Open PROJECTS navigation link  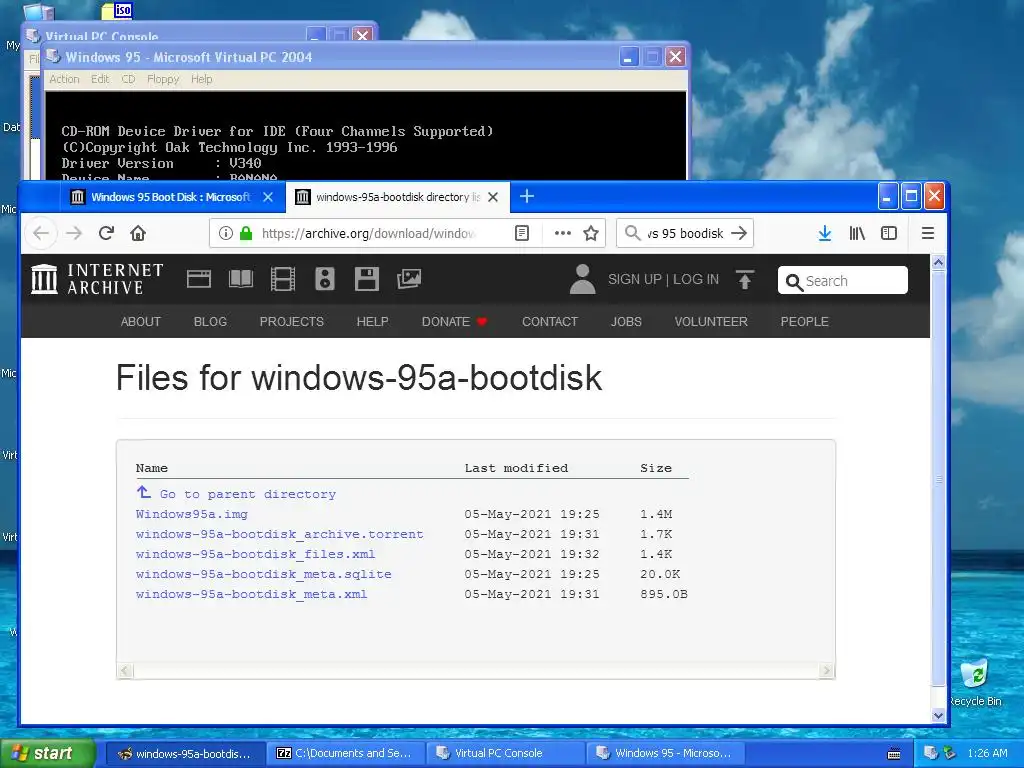click(291, 321)
